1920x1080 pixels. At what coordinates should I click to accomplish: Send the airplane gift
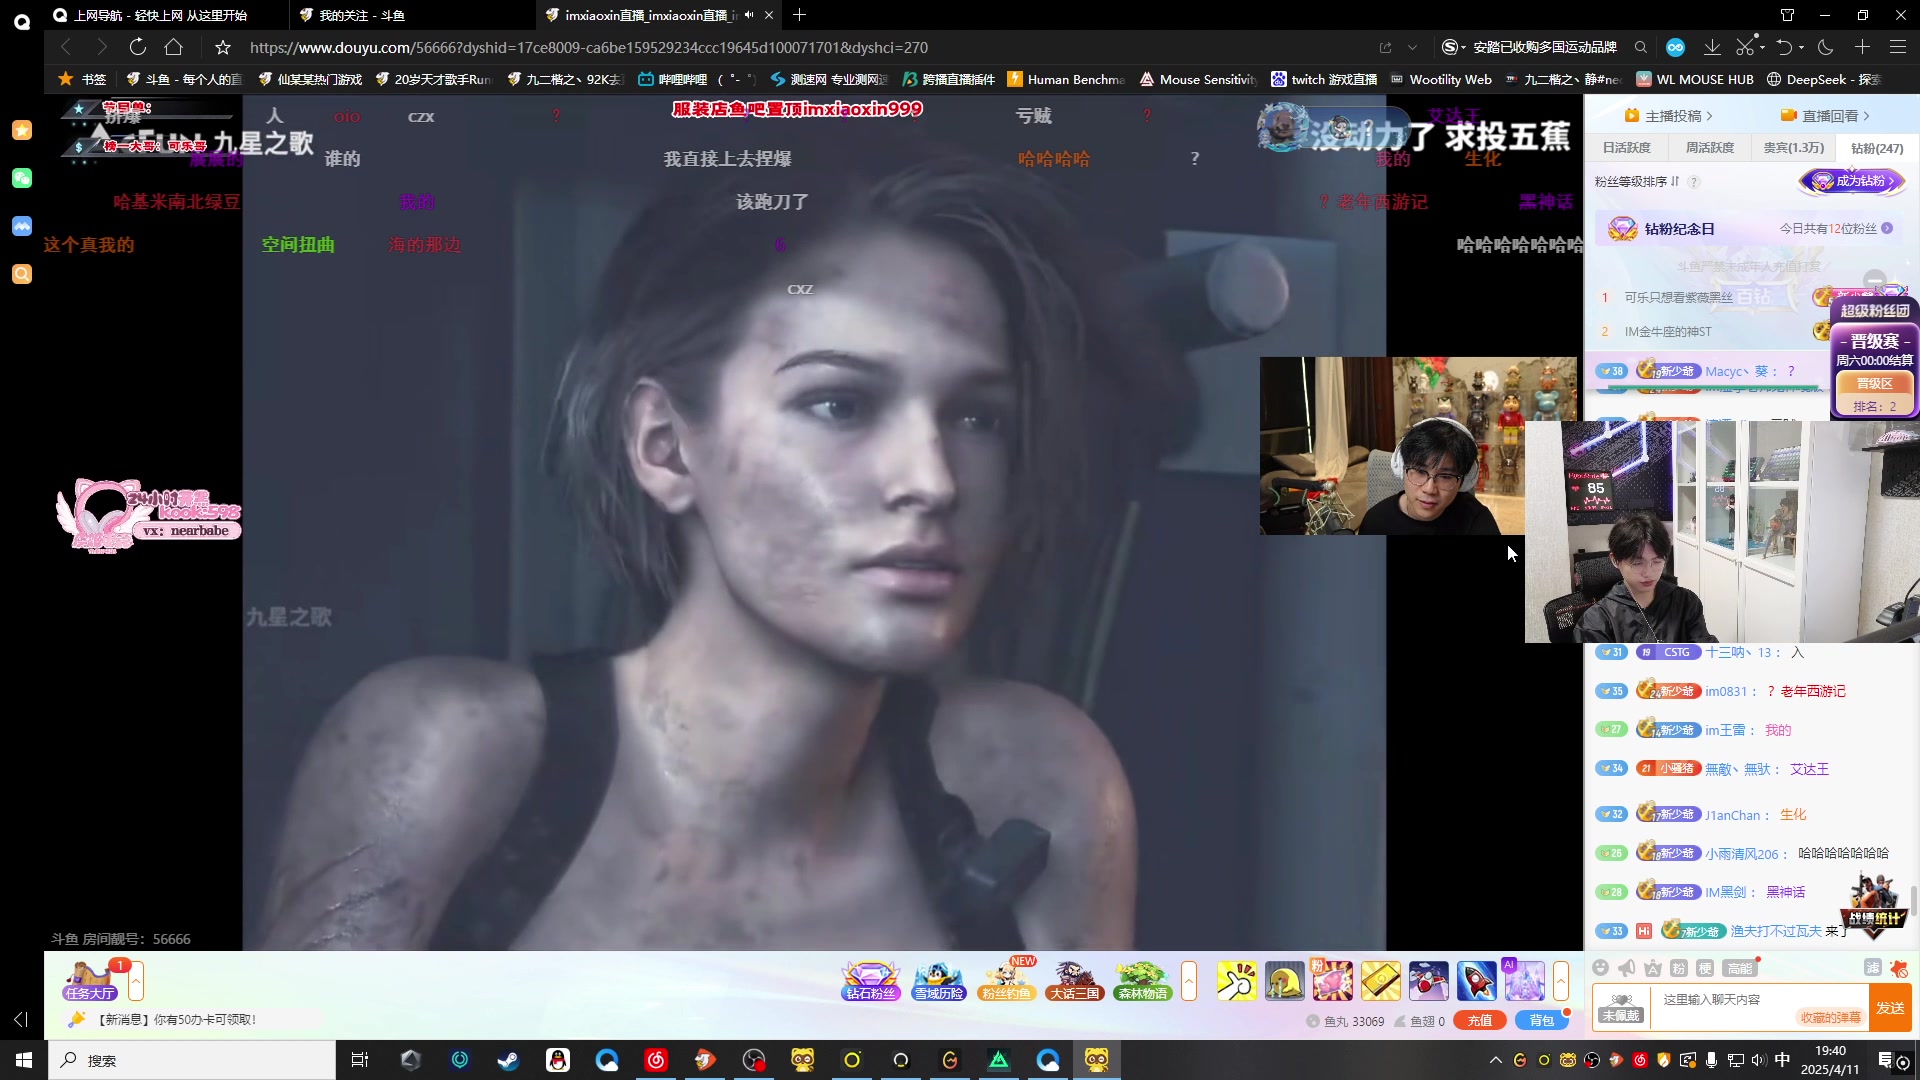tap(1428, 981)
